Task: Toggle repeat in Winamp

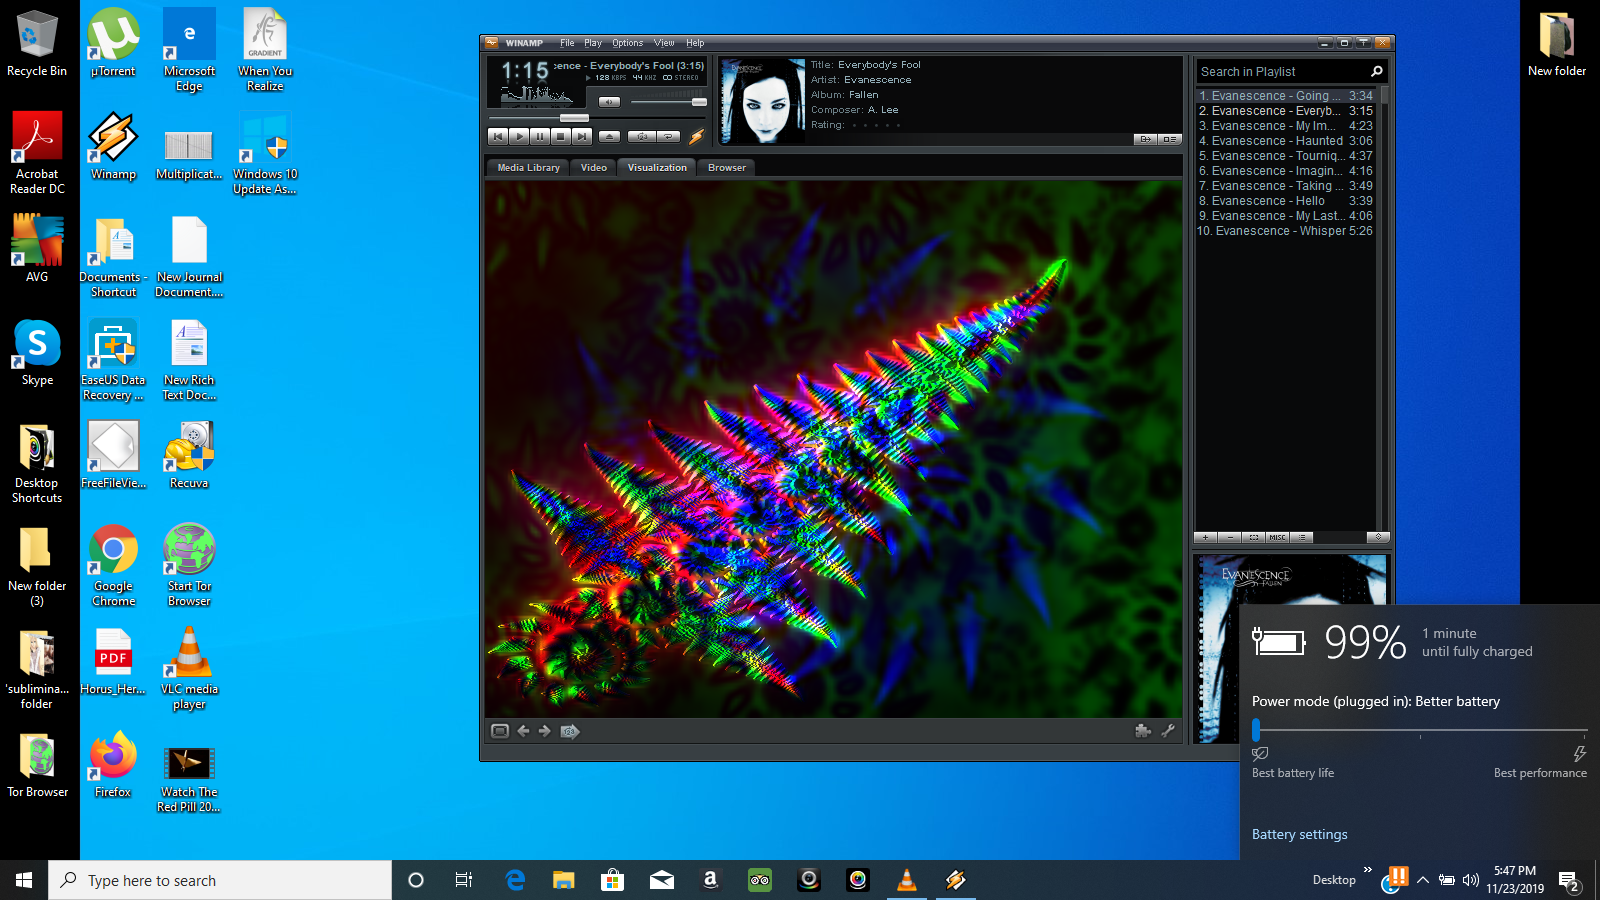Action: [x=668, y=136]
